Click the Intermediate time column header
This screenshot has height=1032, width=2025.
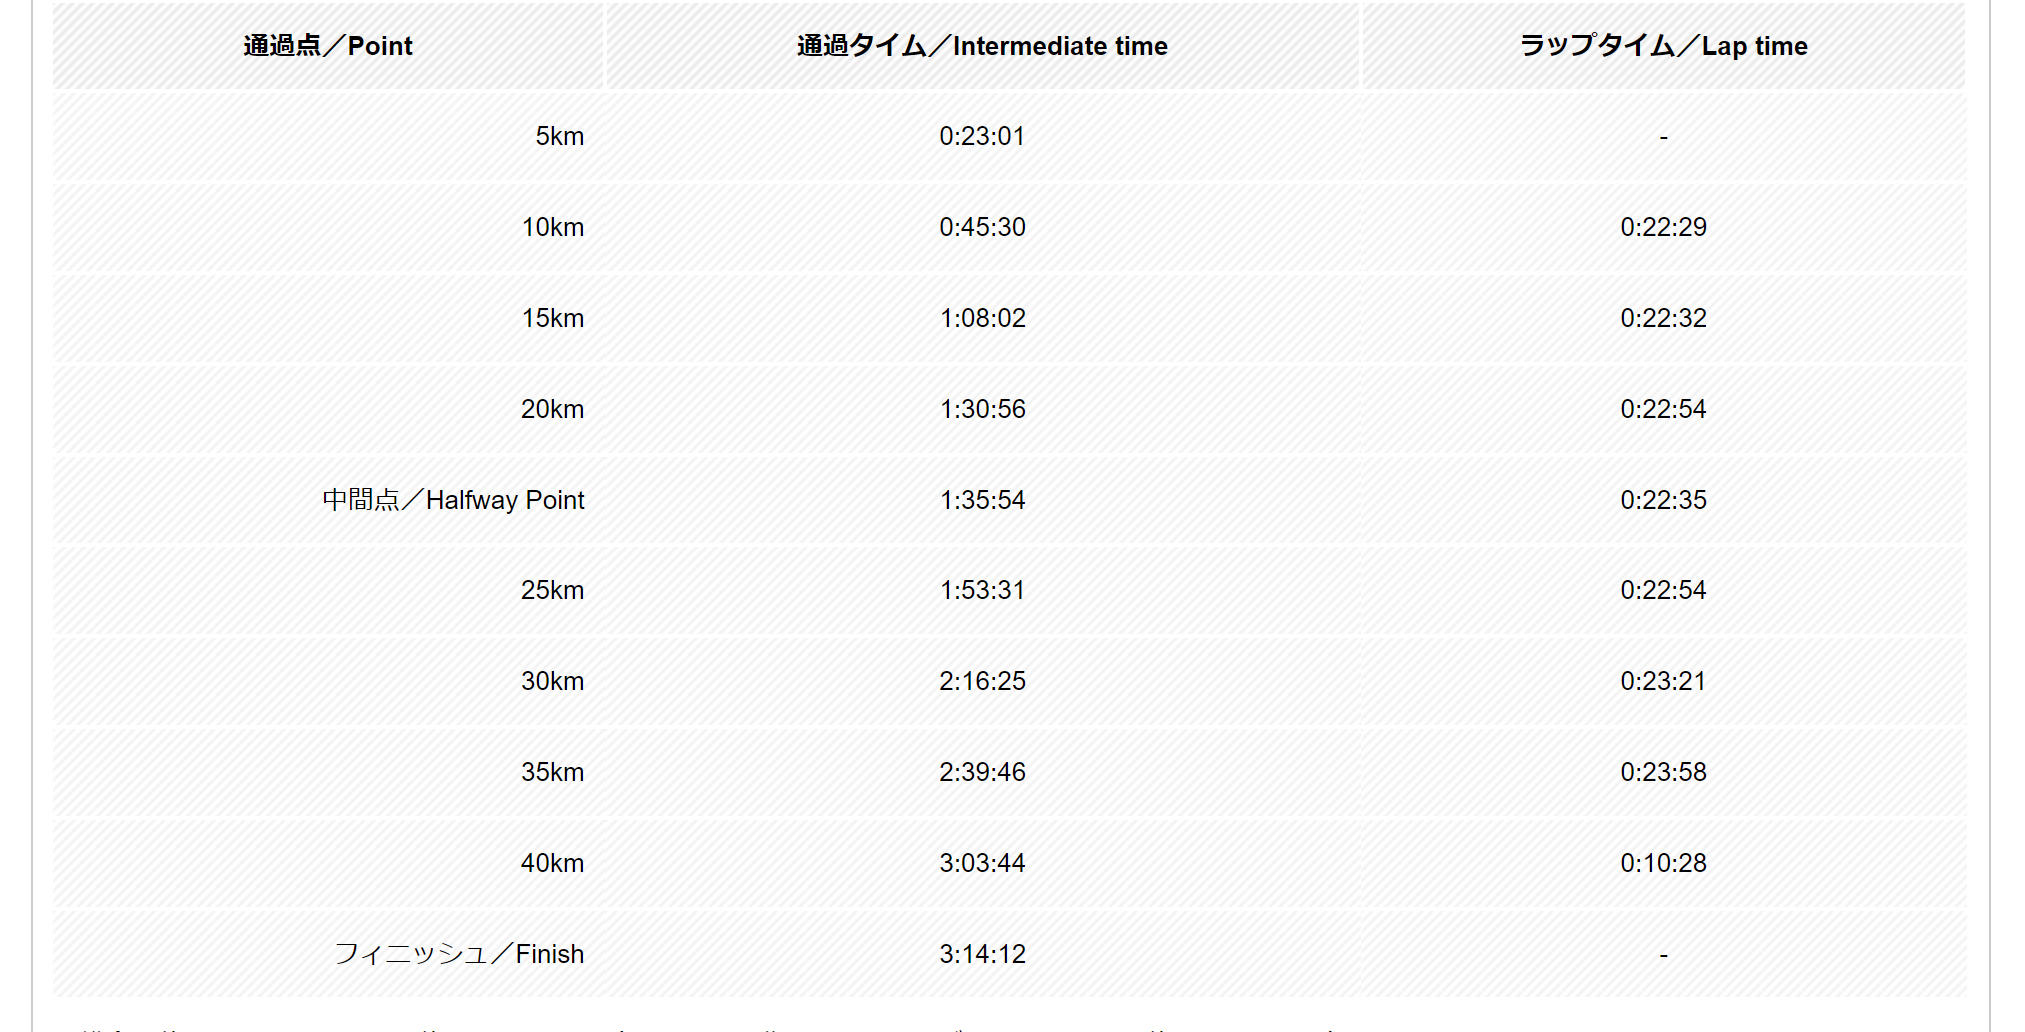click(982, 46)
